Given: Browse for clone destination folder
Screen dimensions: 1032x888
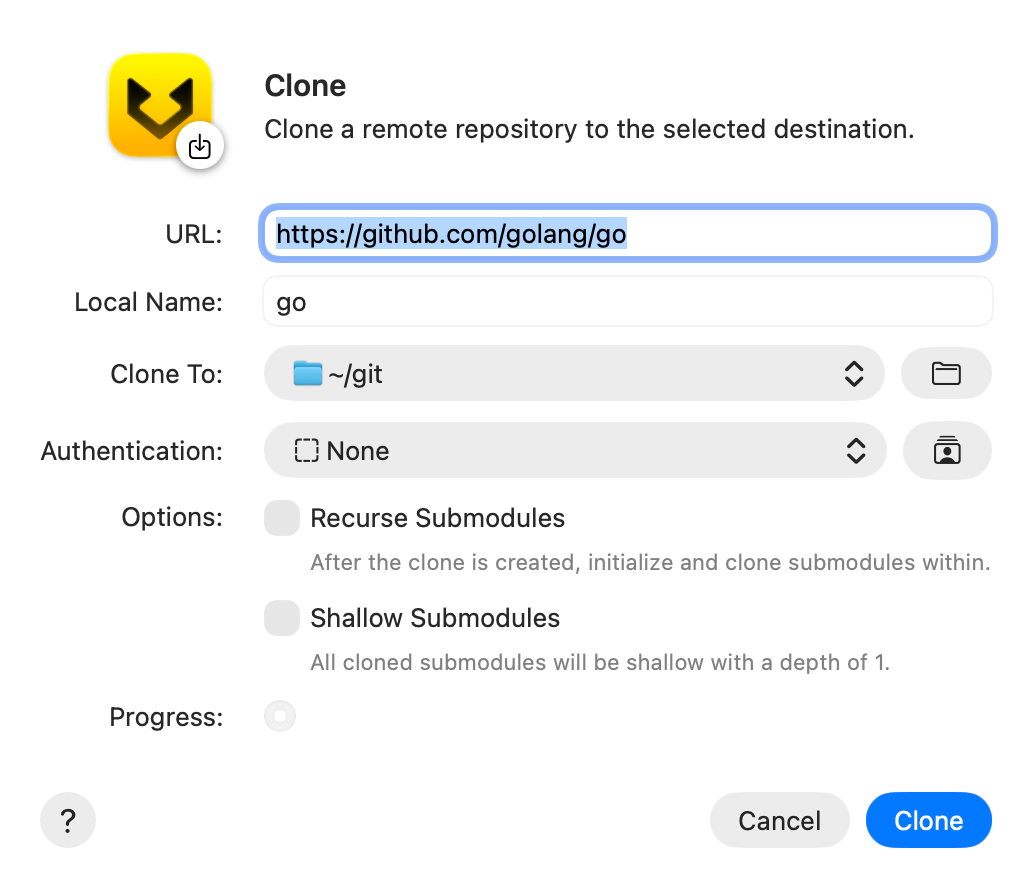Looking at the screenshot, I should tap(946, 373).
